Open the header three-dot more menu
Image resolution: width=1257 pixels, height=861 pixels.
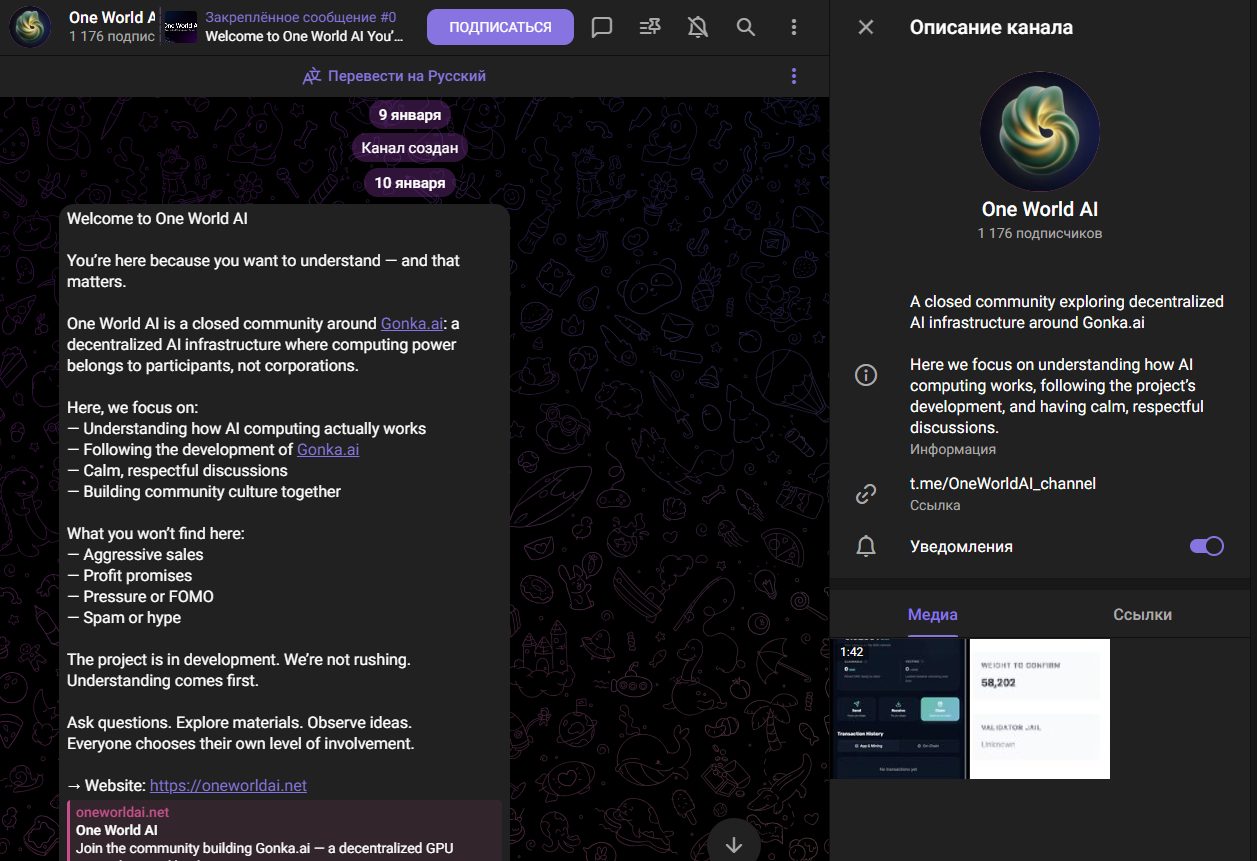click(x=794, y=28)
